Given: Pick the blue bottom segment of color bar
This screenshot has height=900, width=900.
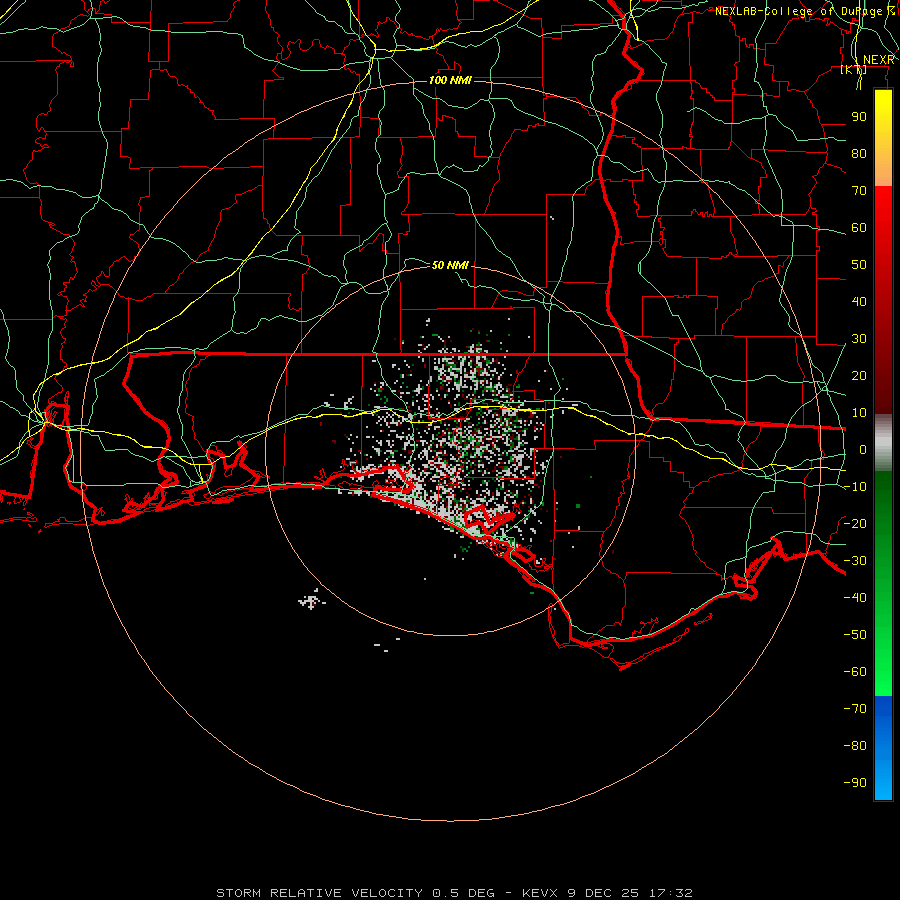Looking at the screenshot, I should click(x=883, y=748).
